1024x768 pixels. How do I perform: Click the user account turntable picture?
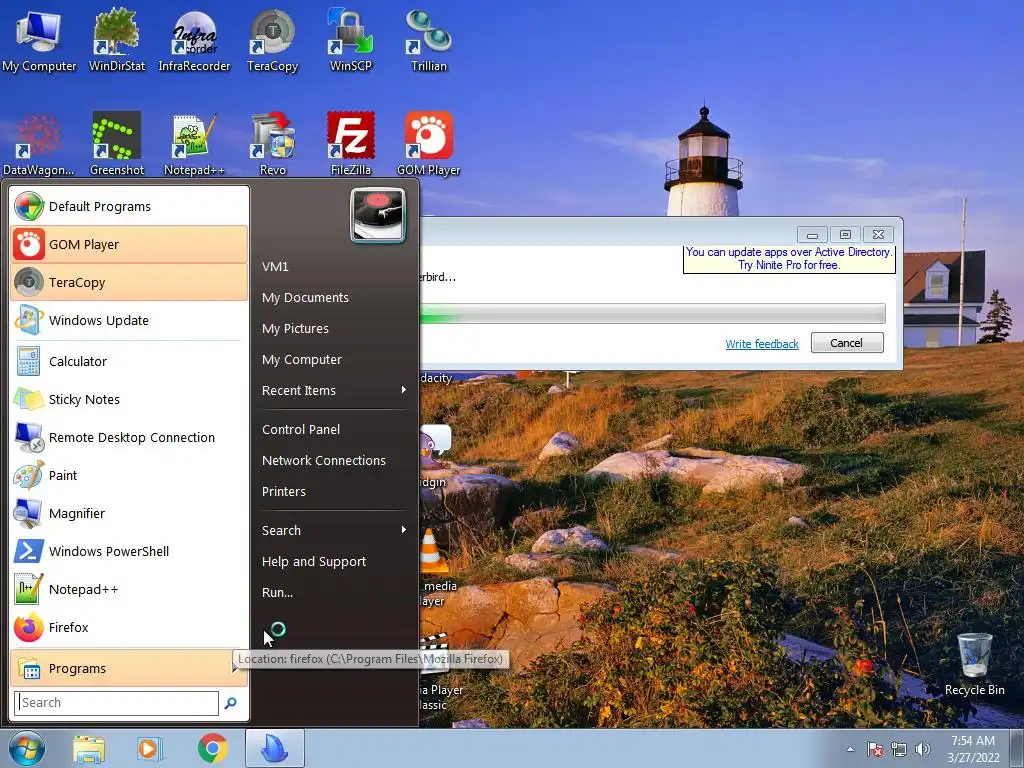point(378,216)
